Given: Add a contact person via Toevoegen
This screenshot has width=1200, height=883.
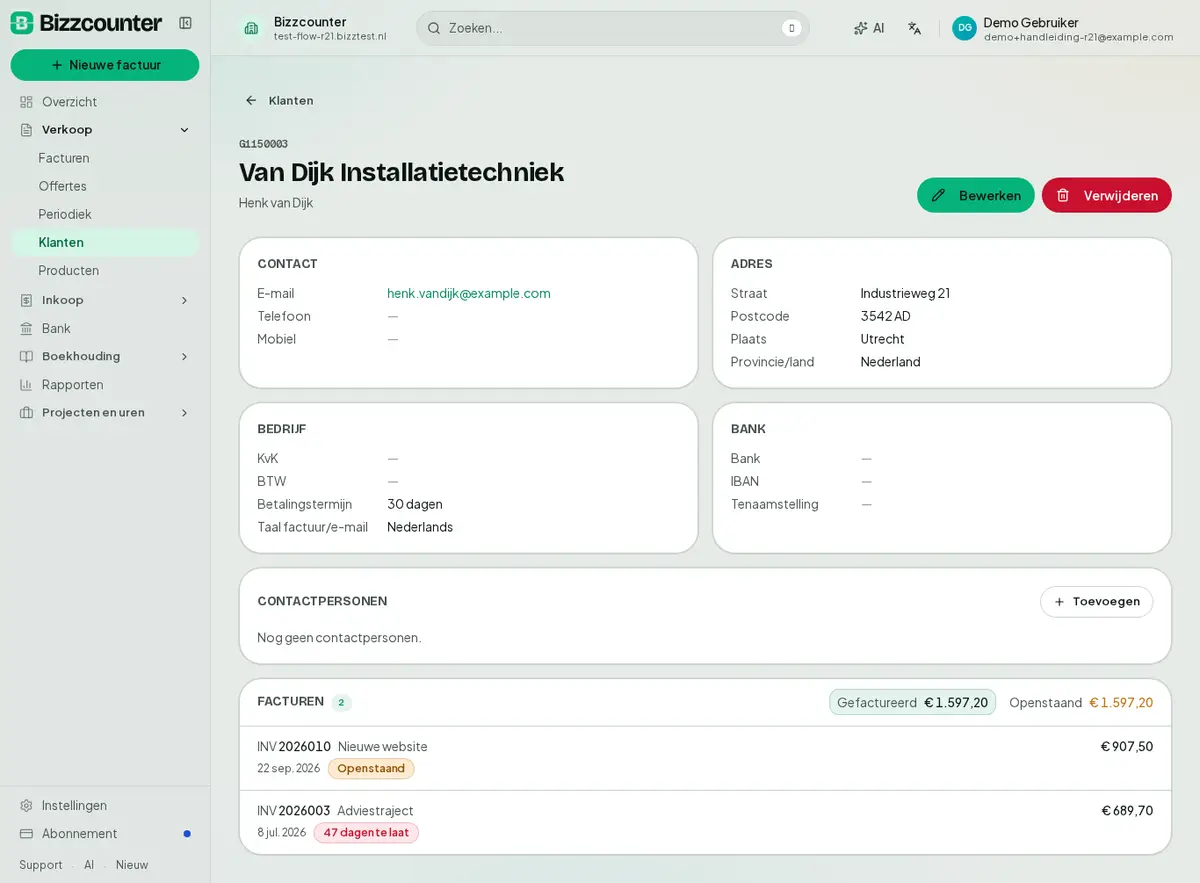Looking at the screenshot, I should (x=1096, y=602).
